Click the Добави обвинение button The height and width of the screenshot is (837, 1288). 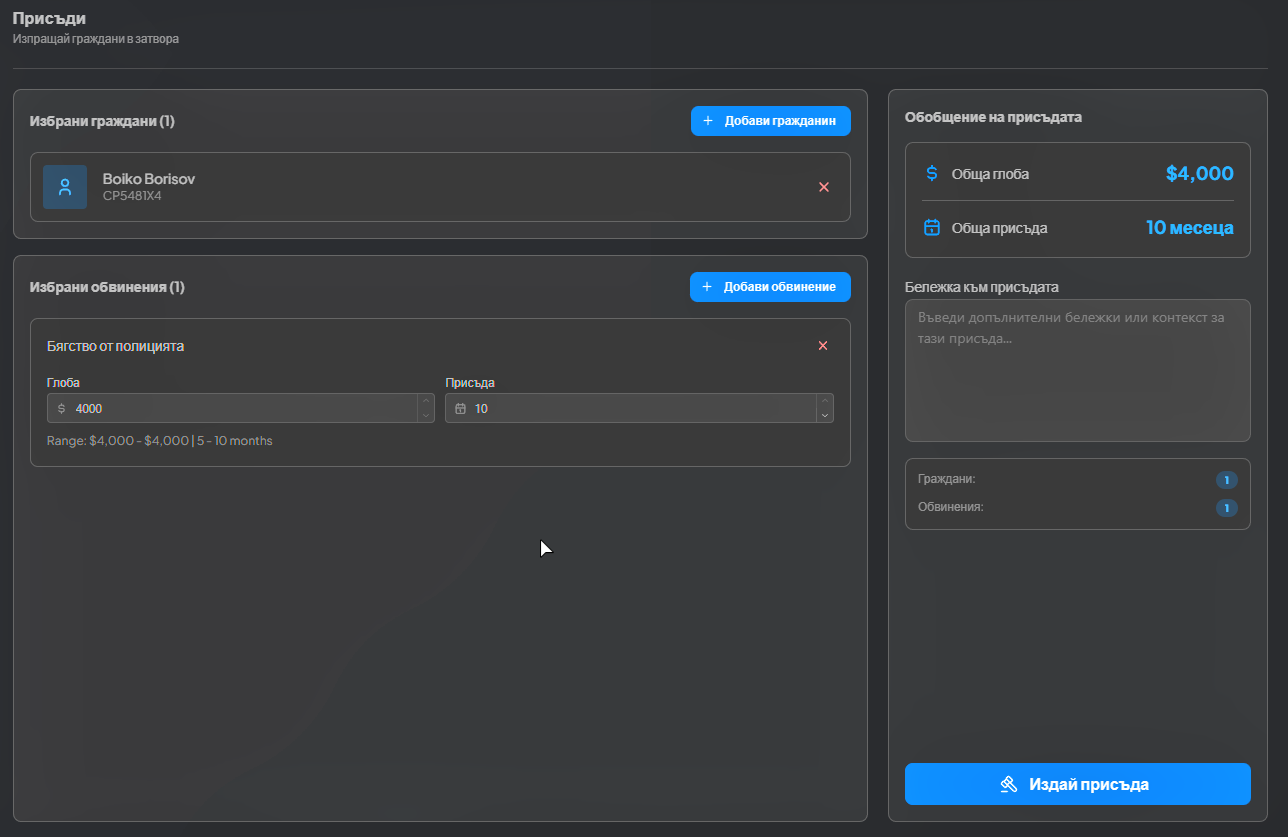tap(770, 287)
